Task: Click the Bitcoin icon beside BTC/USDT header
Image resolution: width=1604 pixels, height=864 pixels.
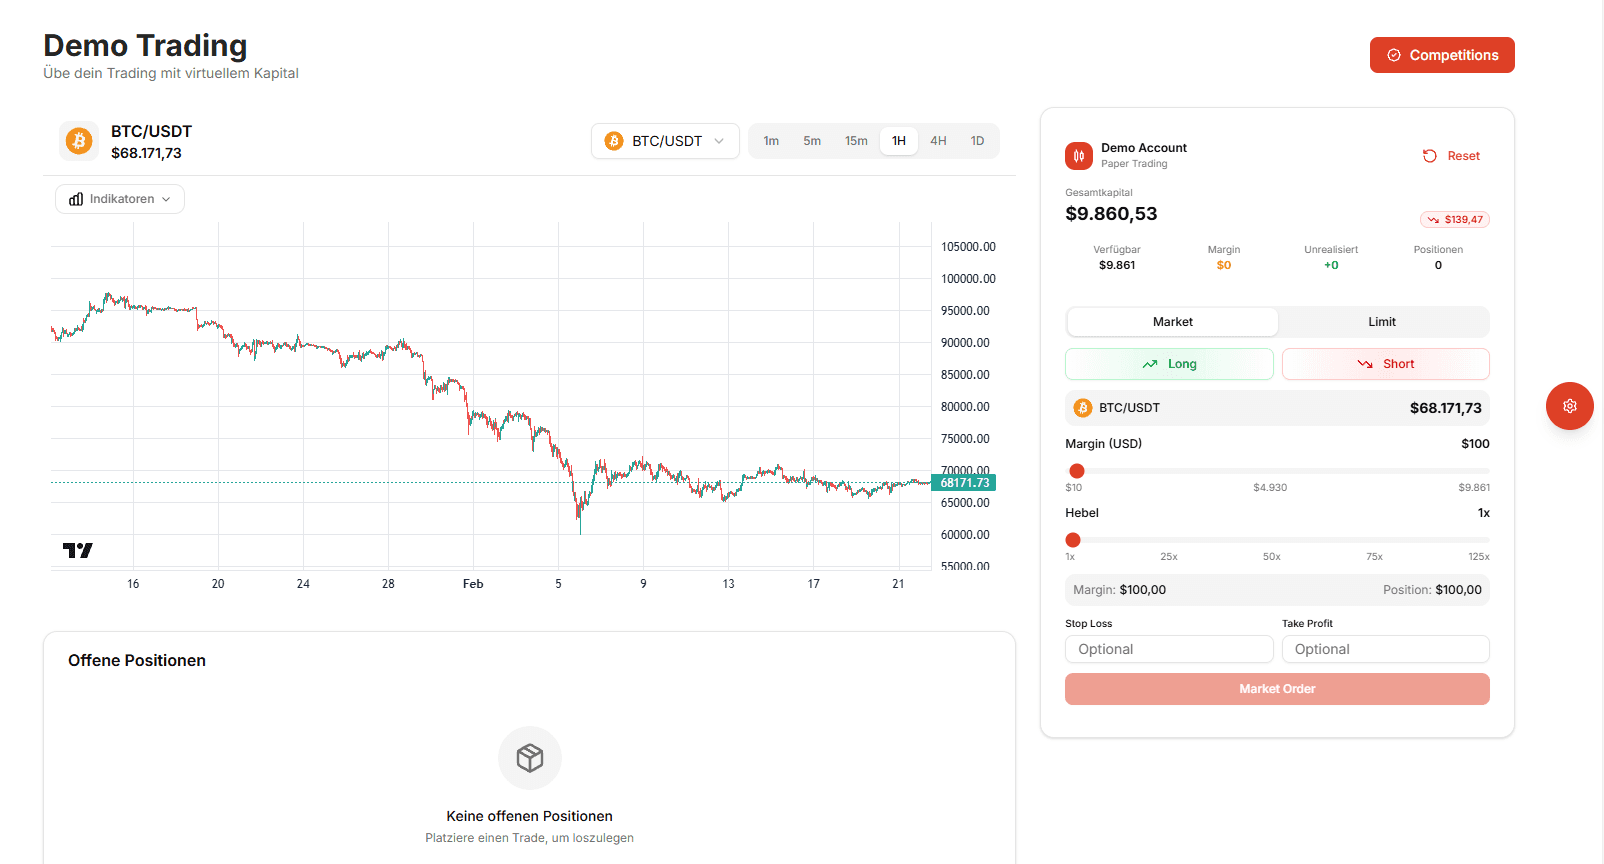Action: pyautogui.click(x=79, y=141)
